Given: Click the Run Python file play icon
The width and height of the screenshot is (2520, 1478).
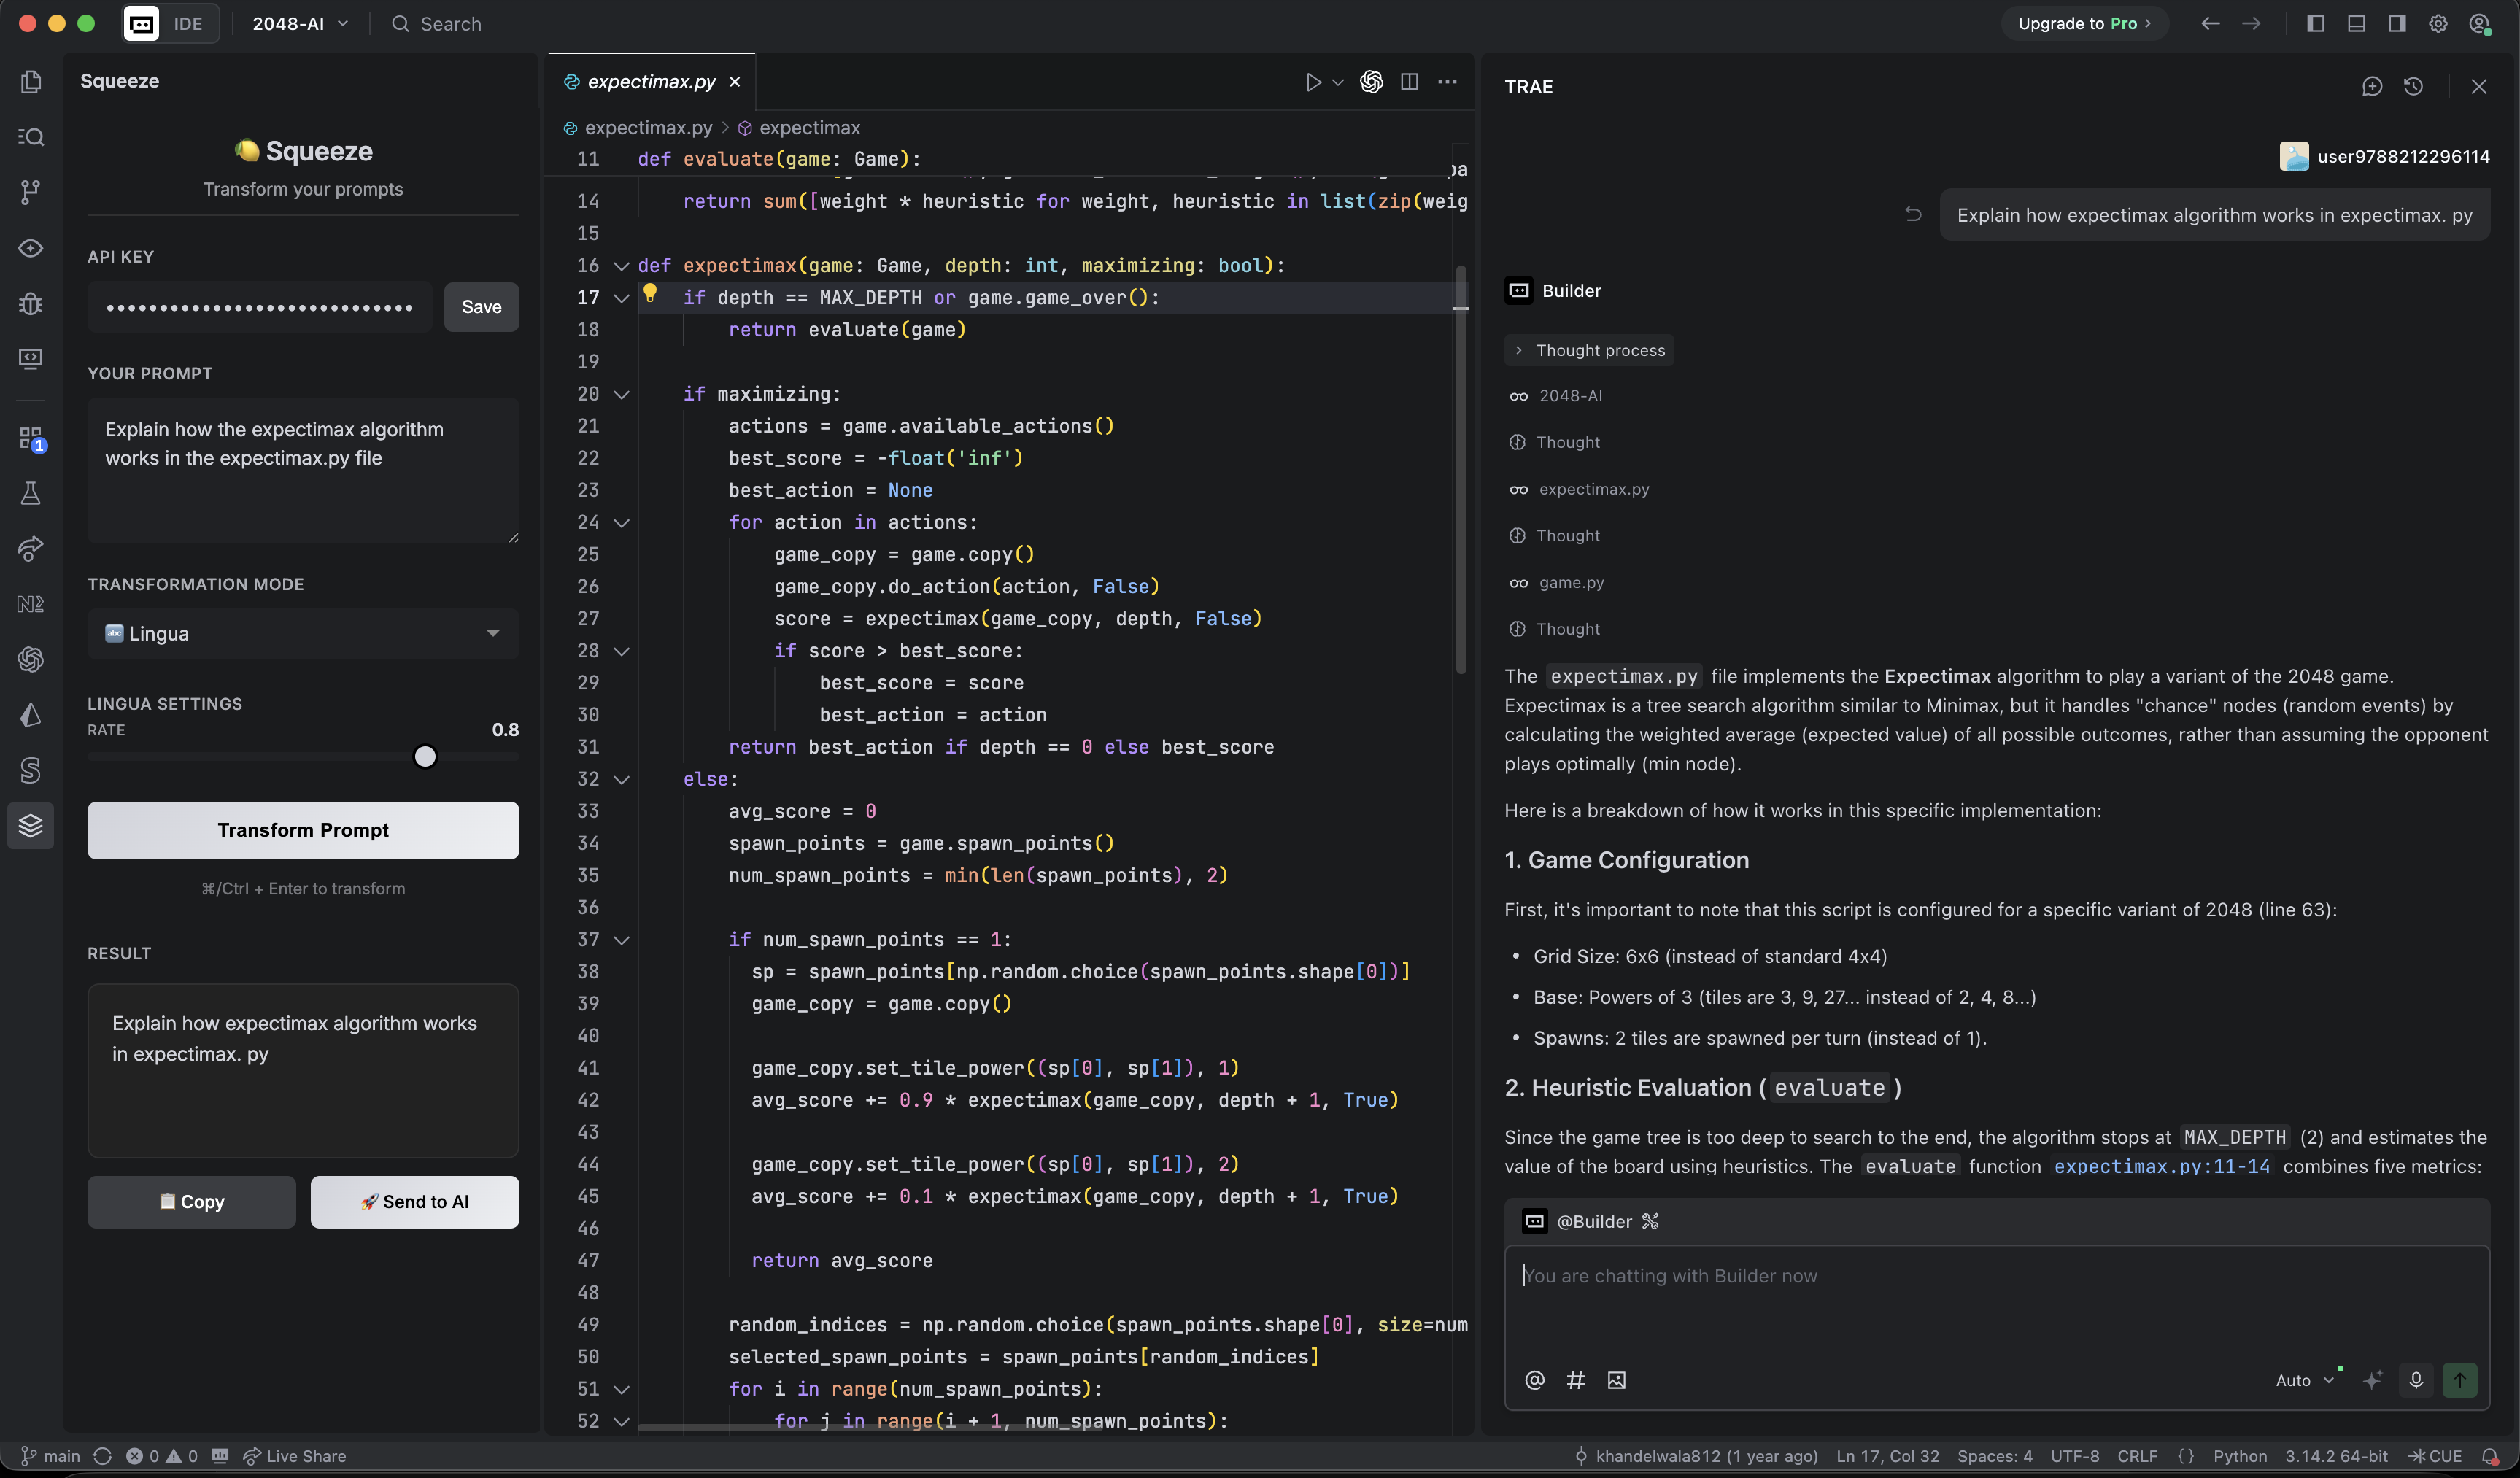Looking at the screenshot, I should pos(1313,82).
